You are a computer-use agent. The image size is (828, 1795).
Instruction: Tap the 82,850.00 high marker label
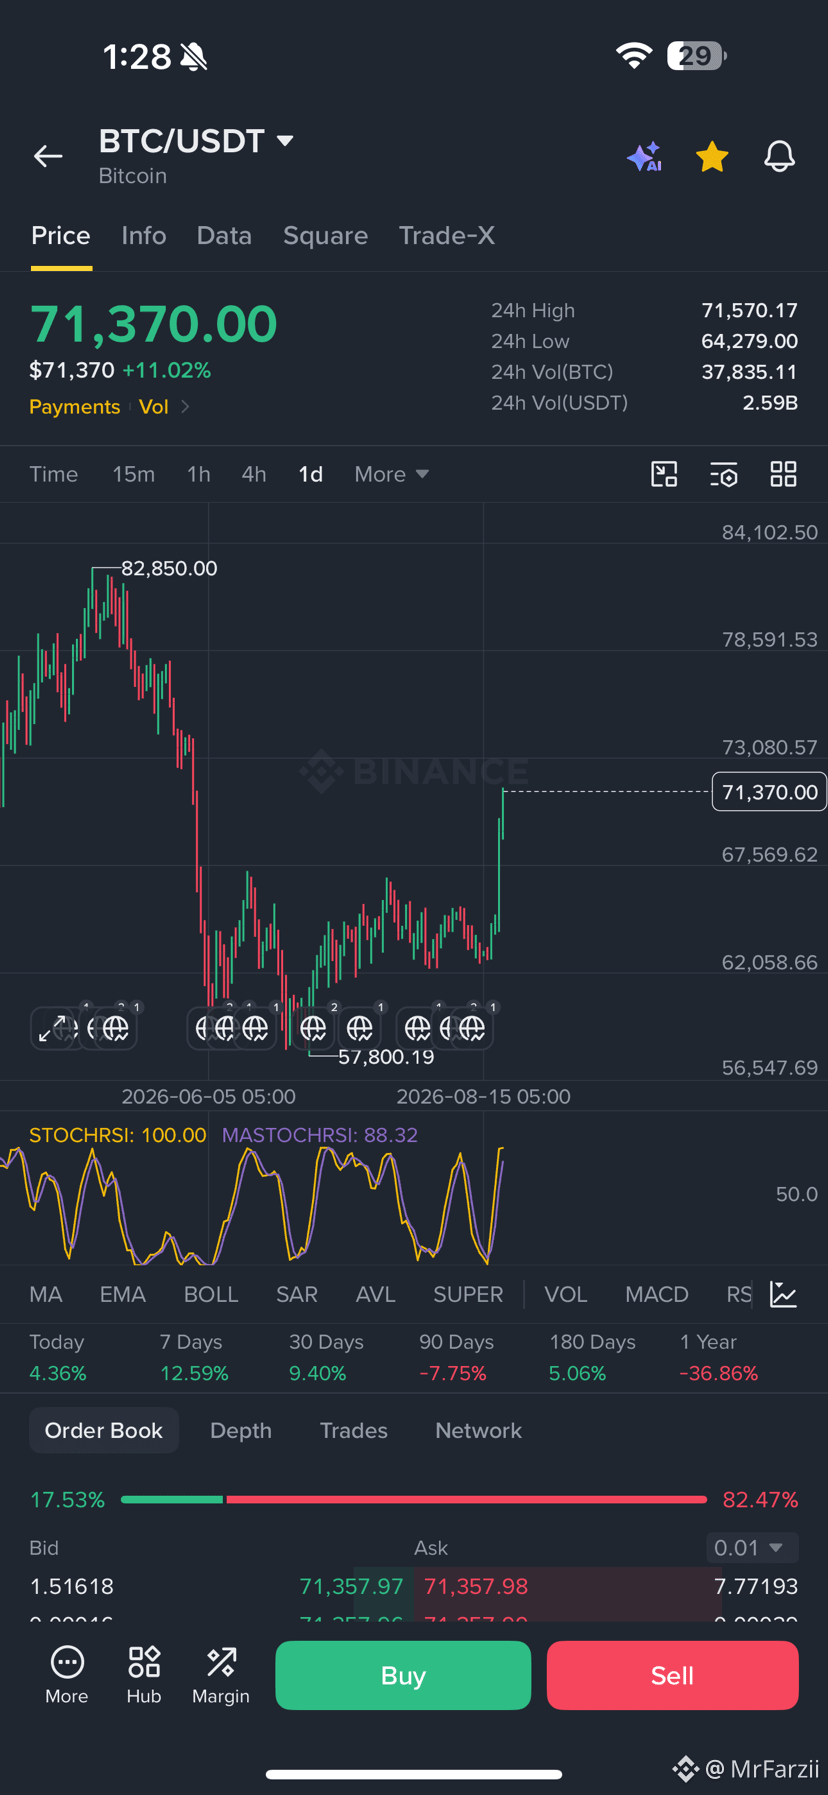click(x=169, y=568)
